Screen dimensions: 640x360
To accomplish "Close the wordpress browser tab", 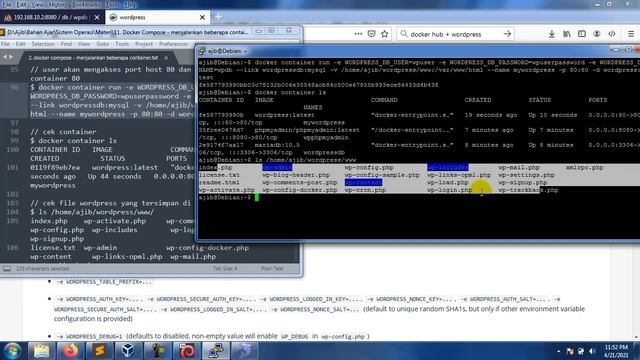I will coord(202,17).
